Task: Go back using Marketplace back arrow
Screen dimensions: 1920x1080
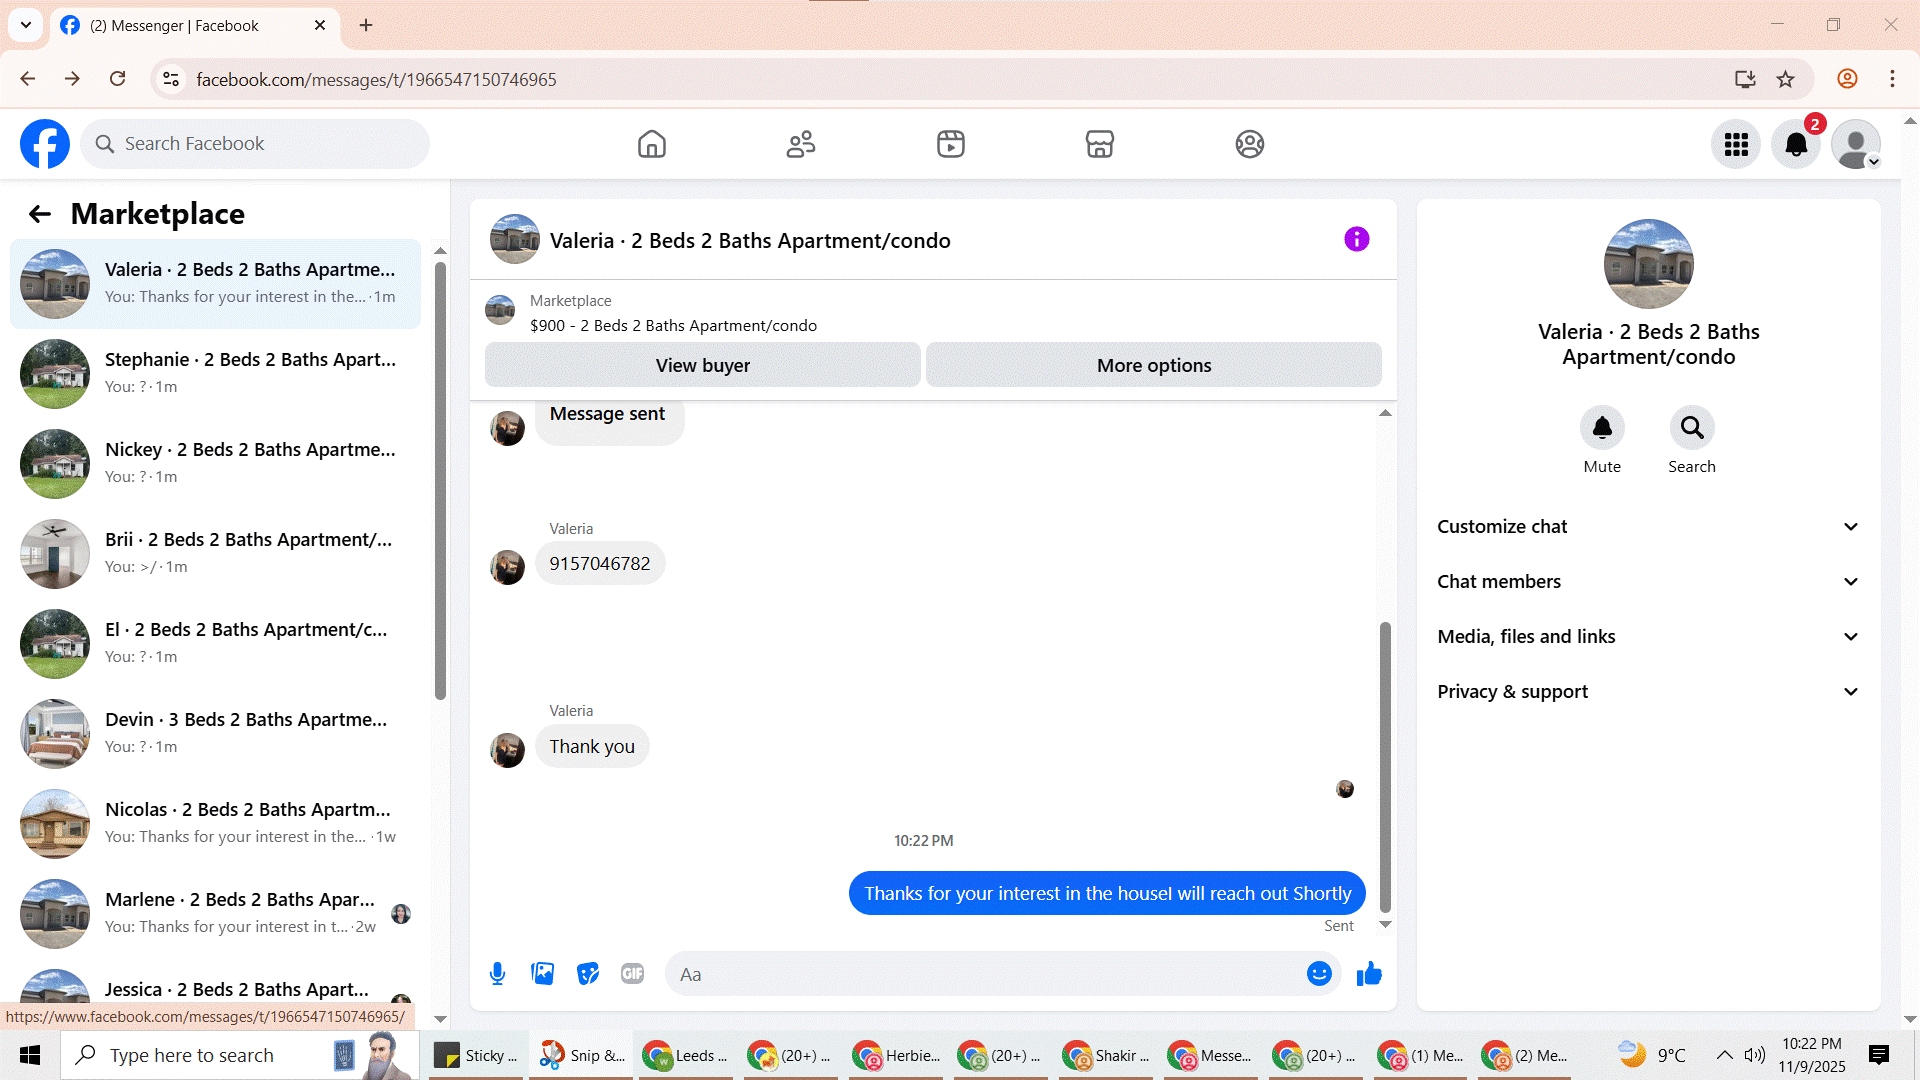Action: coord(40,214)
